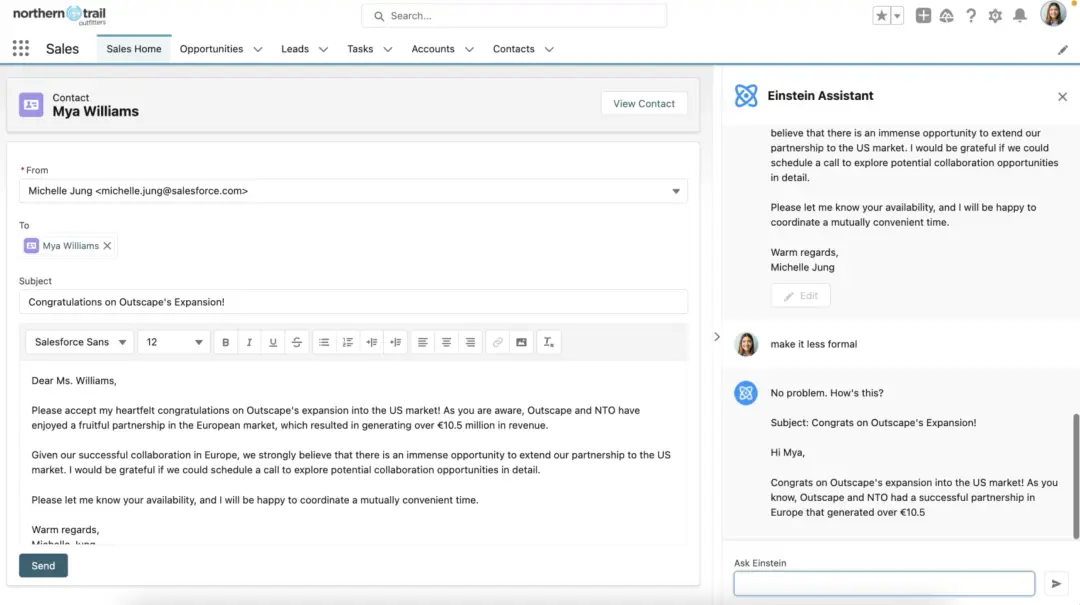Click the Ask Einstein input field

click(x=884, y=584)
